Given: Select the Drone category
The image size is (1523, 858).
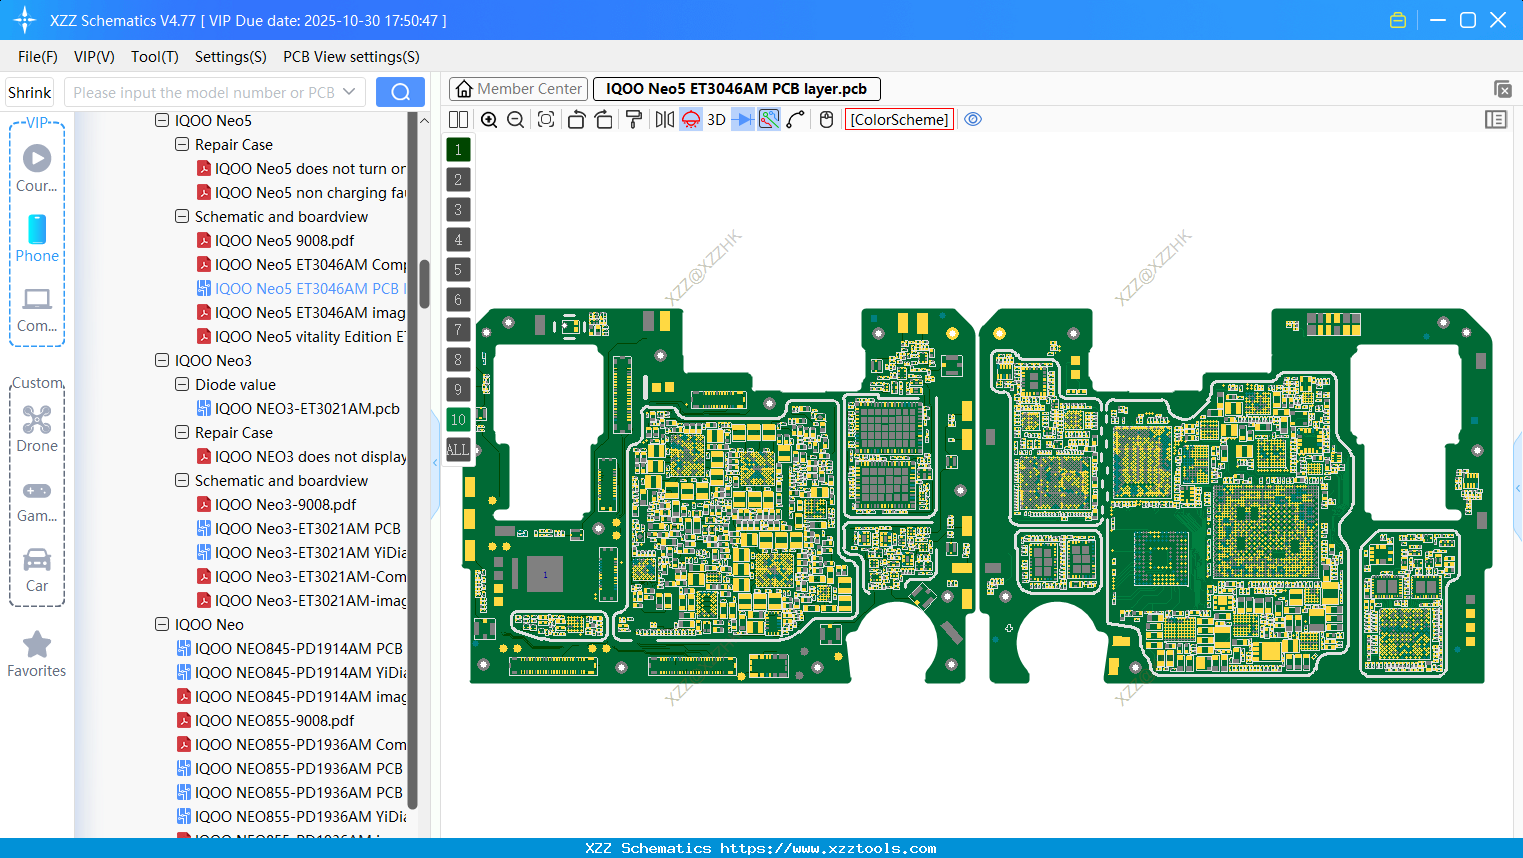Looking at the screenshot, I should pyautogui.click(x=37, y=428).
